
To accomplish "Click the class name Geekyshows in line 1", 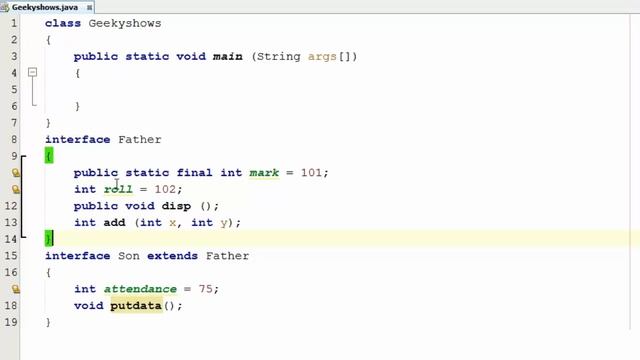I will pyautogui.click(x=125, y=23).
